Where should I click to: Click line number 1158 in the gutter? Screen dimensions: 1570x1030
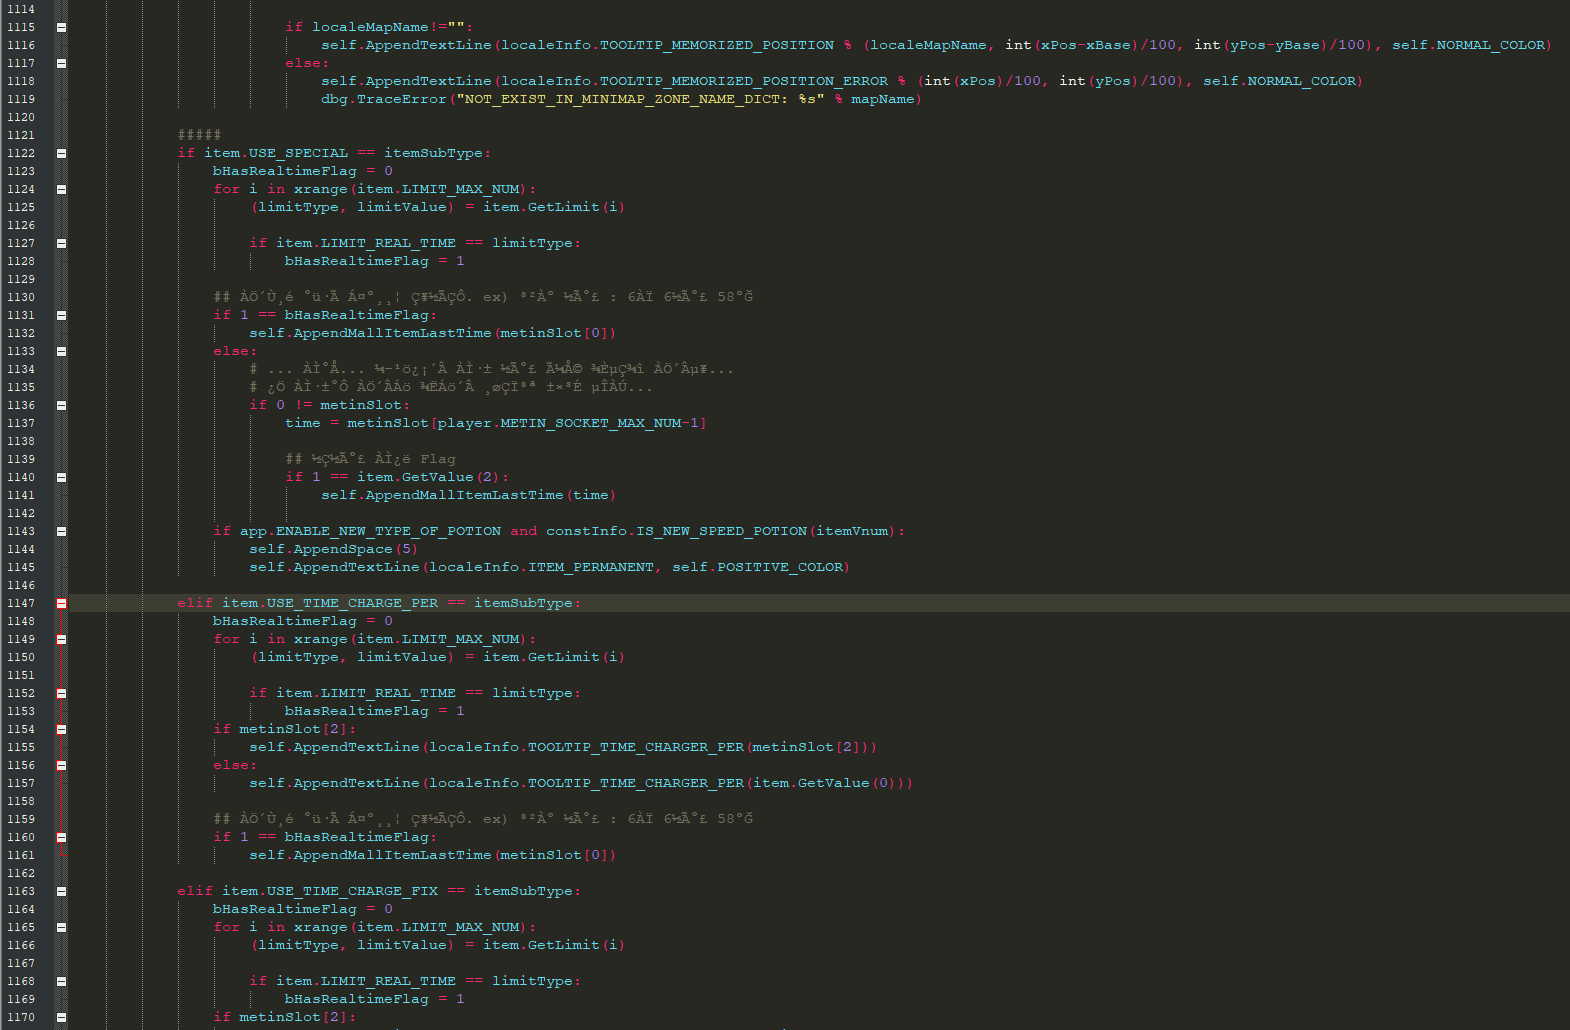click(x=21, y=801)
